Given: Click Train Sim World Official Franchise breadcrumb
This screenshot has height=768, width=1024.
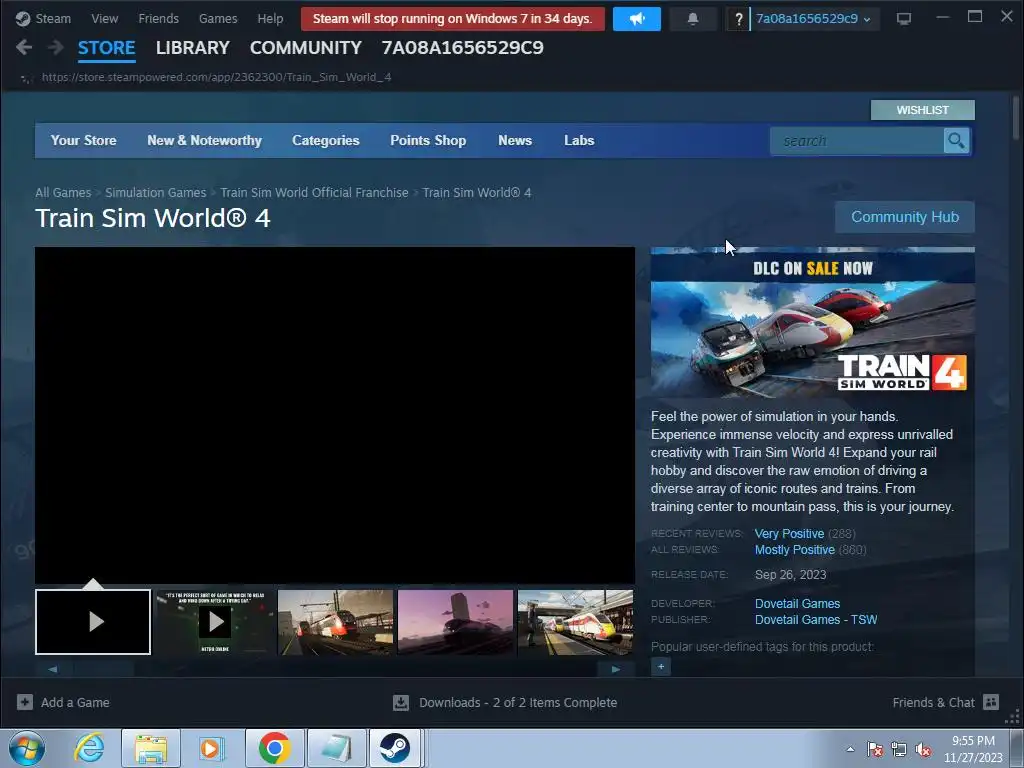Looking at the screenshot, I should (x=314, y=193).
